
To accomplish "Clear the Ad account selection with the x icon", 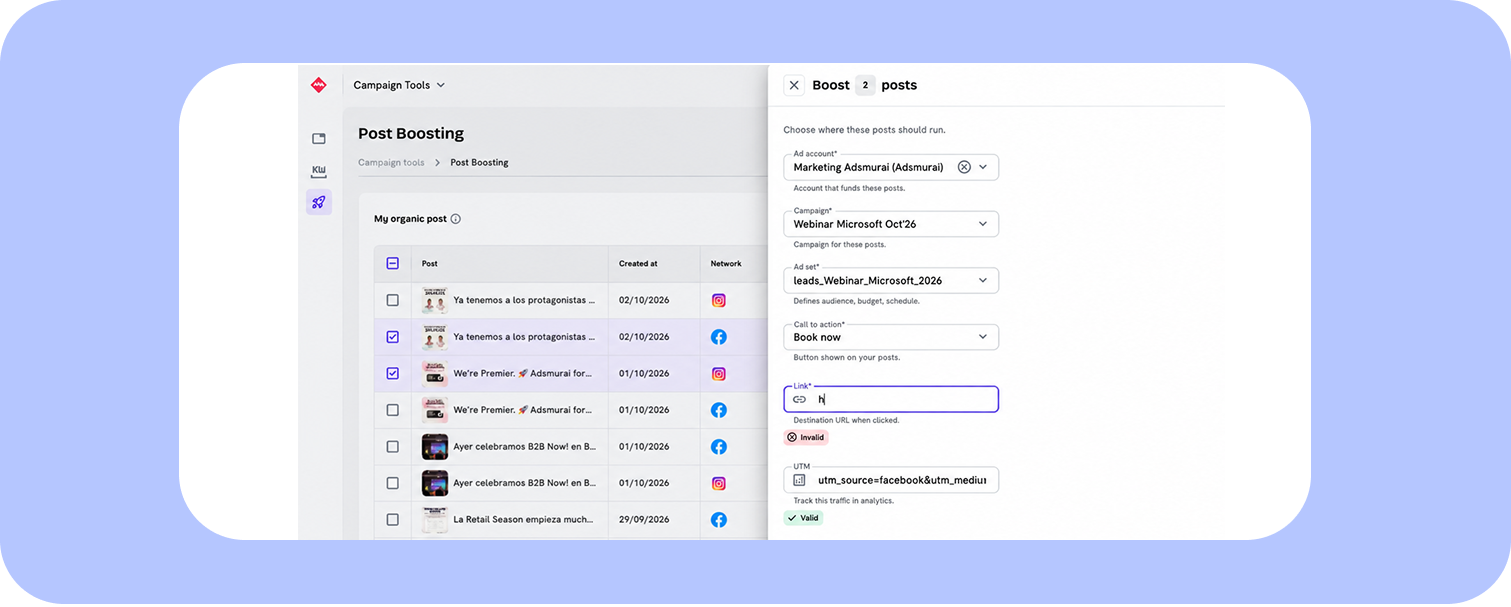I will (964, 167).
